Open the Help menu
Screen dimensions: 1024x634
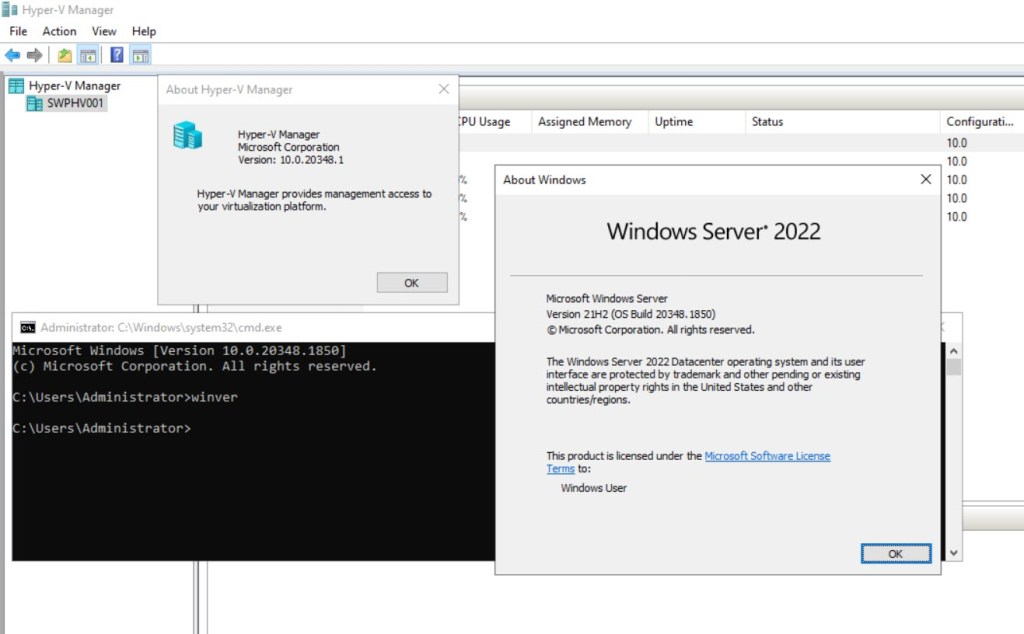click(x=144, y=31)
